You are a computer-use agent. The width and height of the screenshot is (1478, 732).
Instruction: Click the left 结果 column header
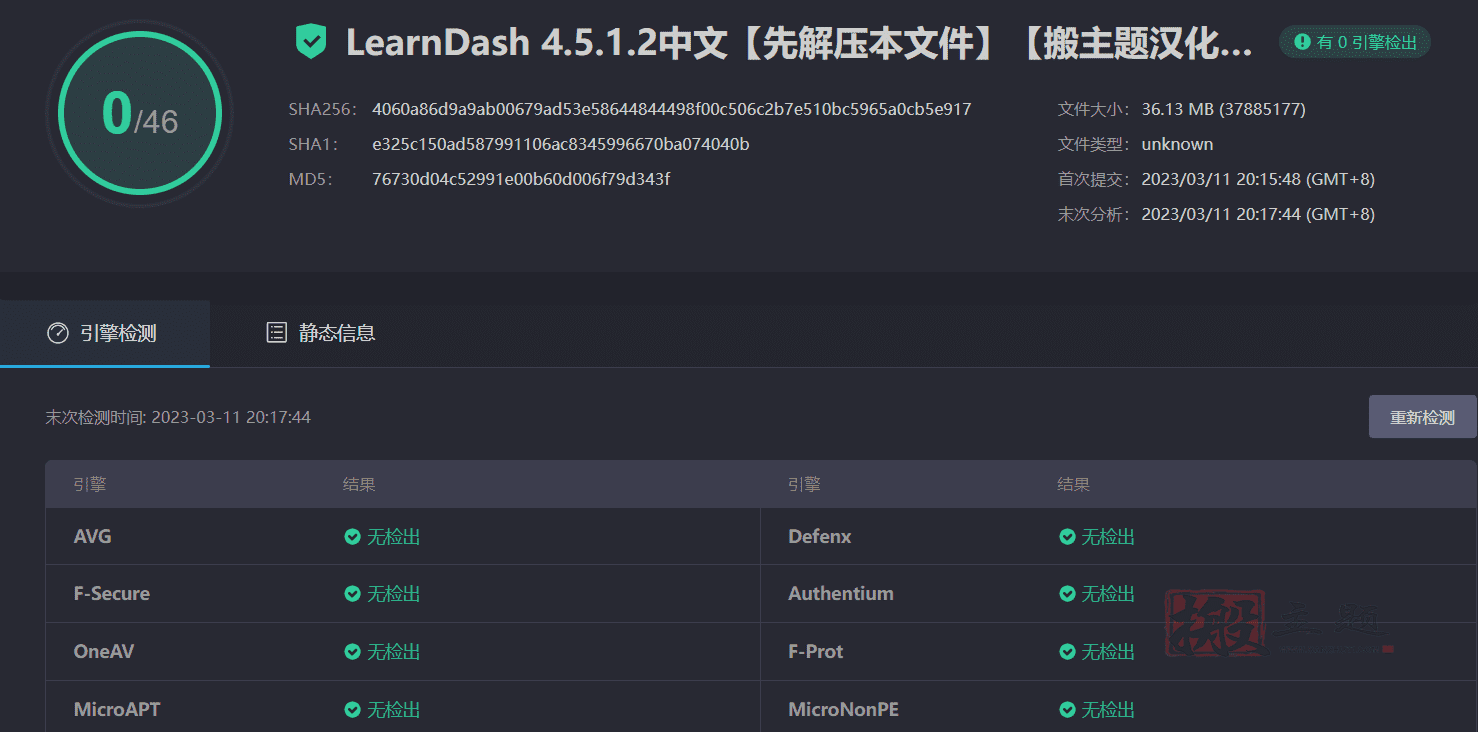click(x=359, y=485)
